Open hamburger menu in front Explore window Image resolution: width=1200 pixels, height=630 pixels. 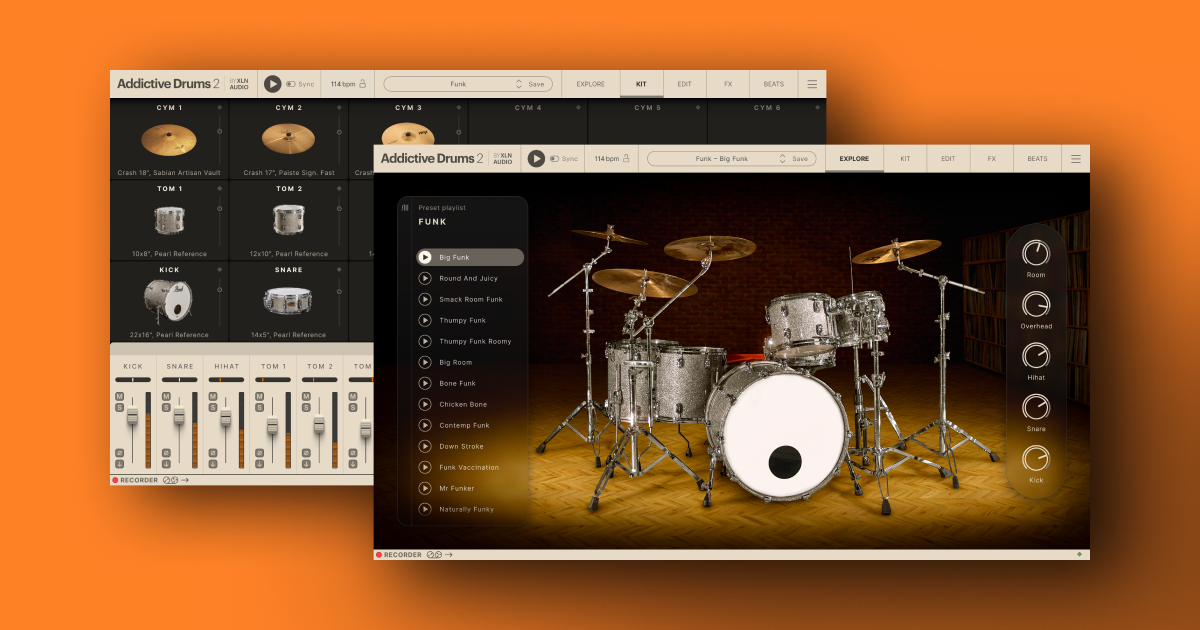pyautogui.click(x=1076, y=158)
